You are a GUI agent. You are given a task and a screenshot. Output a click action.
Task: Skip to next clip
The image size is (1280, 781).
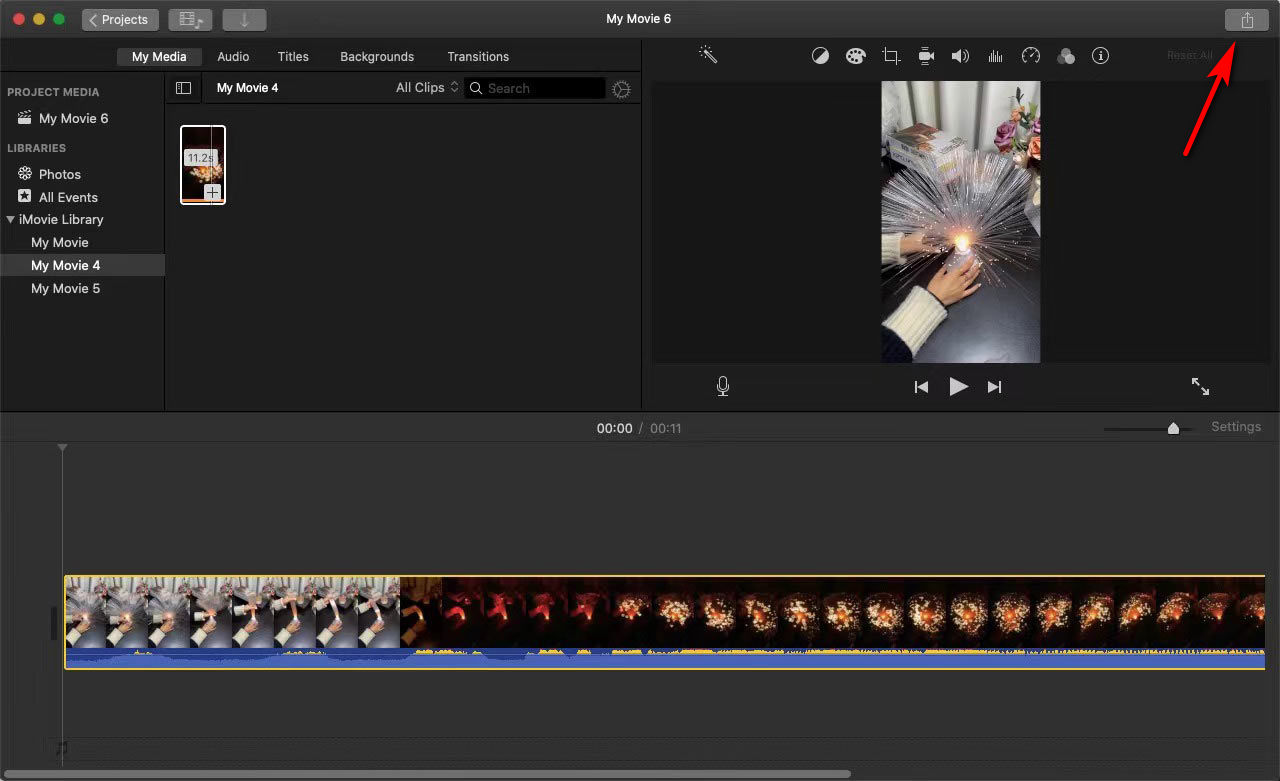pyautogui.click(x=994, y=387)
